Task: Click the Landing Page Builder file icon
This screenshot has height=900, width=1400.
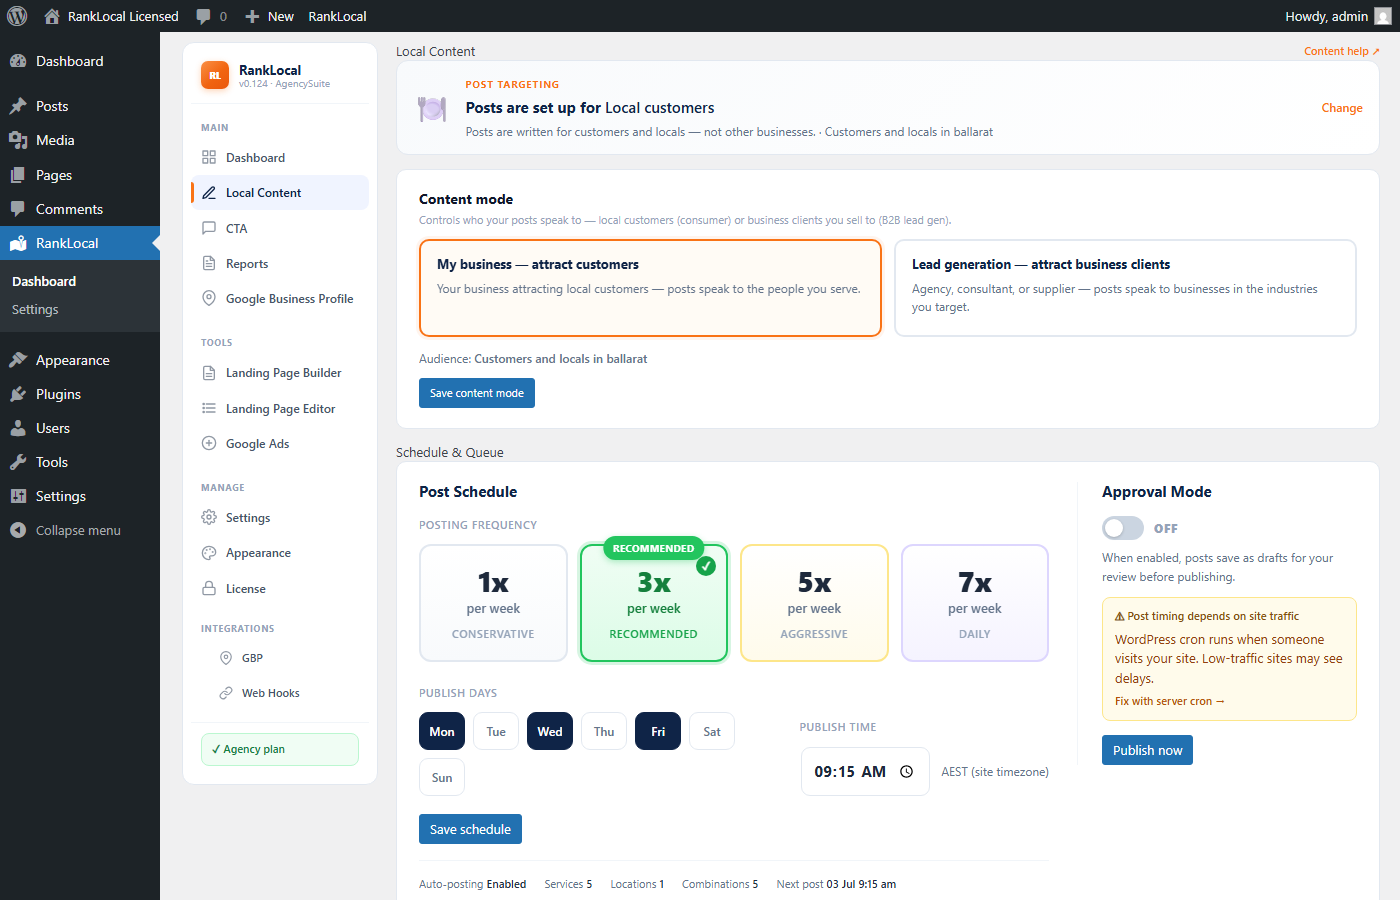Action: [209, 373]
